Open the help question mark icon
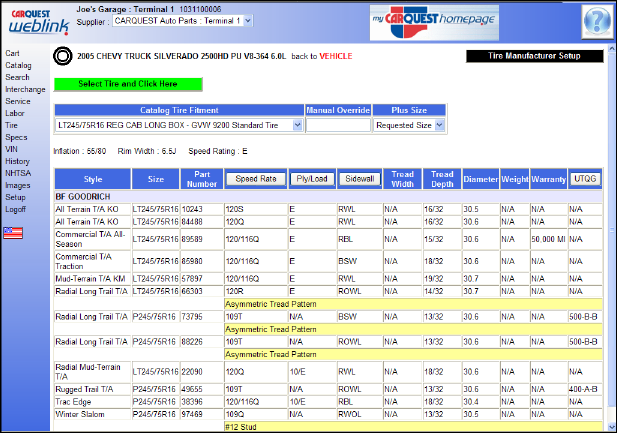The height and width of the screenshot is (433, 617). (597, 20)
